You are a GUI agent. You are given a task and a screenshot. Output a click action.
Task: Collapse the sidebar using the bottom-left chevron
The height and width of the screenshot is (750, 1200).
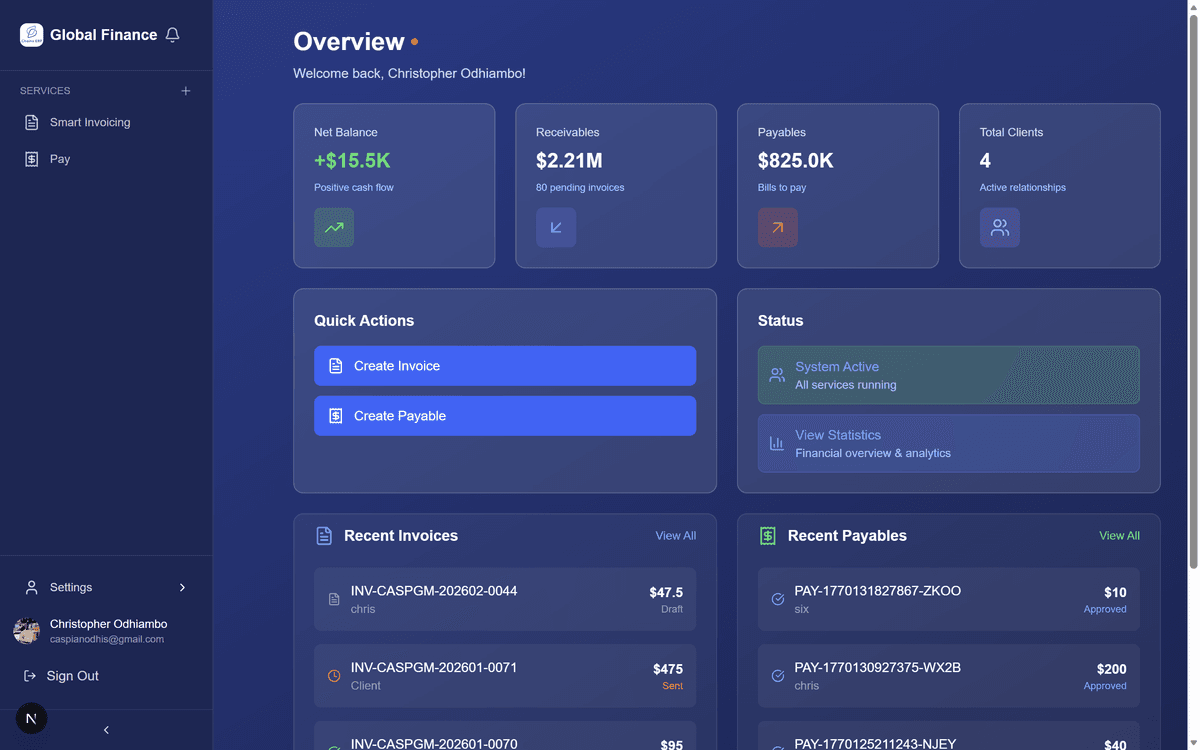106,729
